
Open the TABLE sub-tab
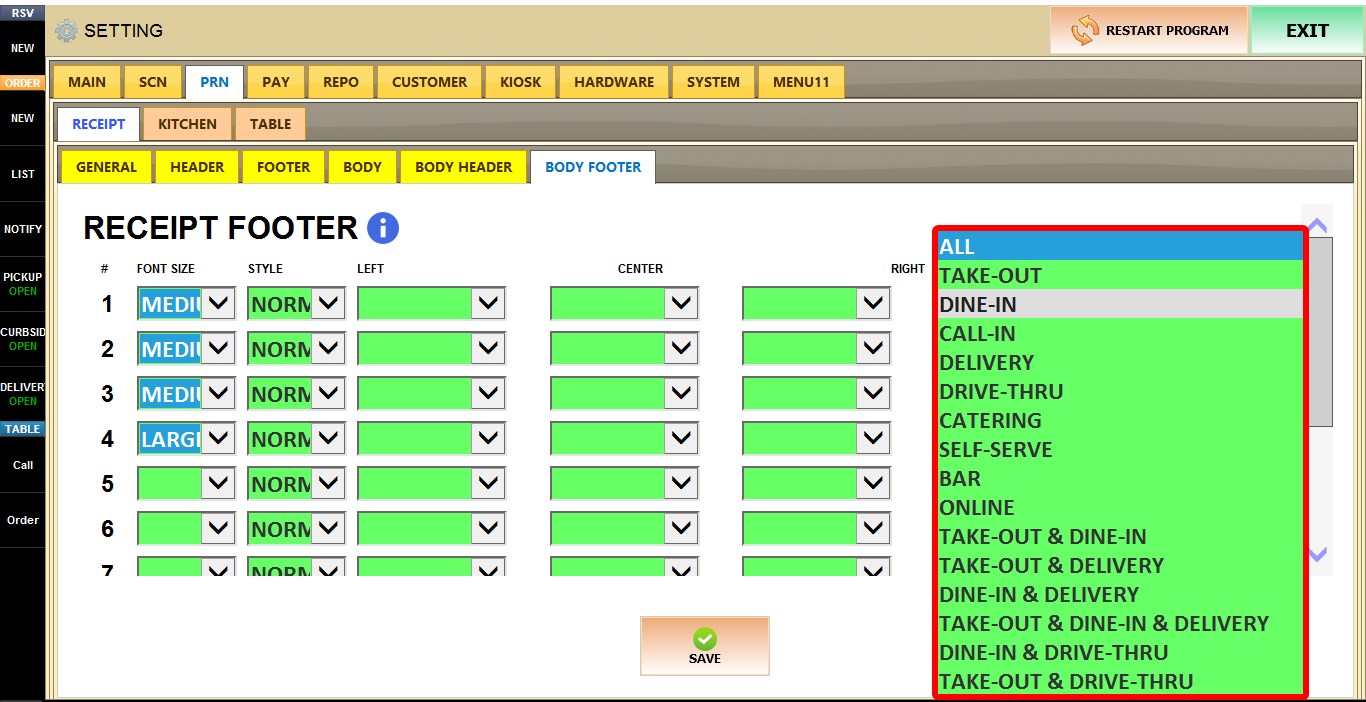pos(270,124)
